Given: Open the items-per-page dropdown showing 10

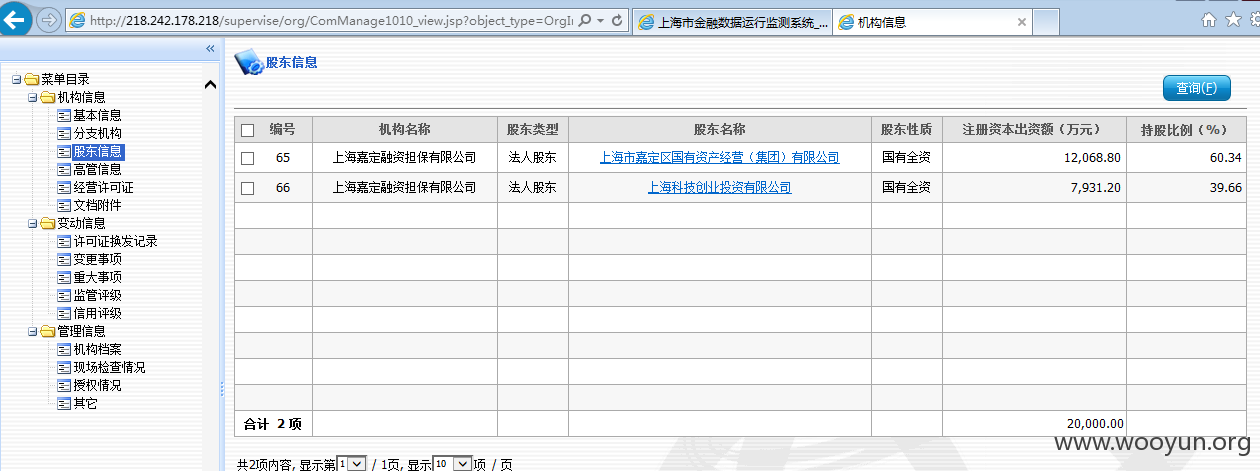Looking at the screenshot, I should tap(452, 464).
